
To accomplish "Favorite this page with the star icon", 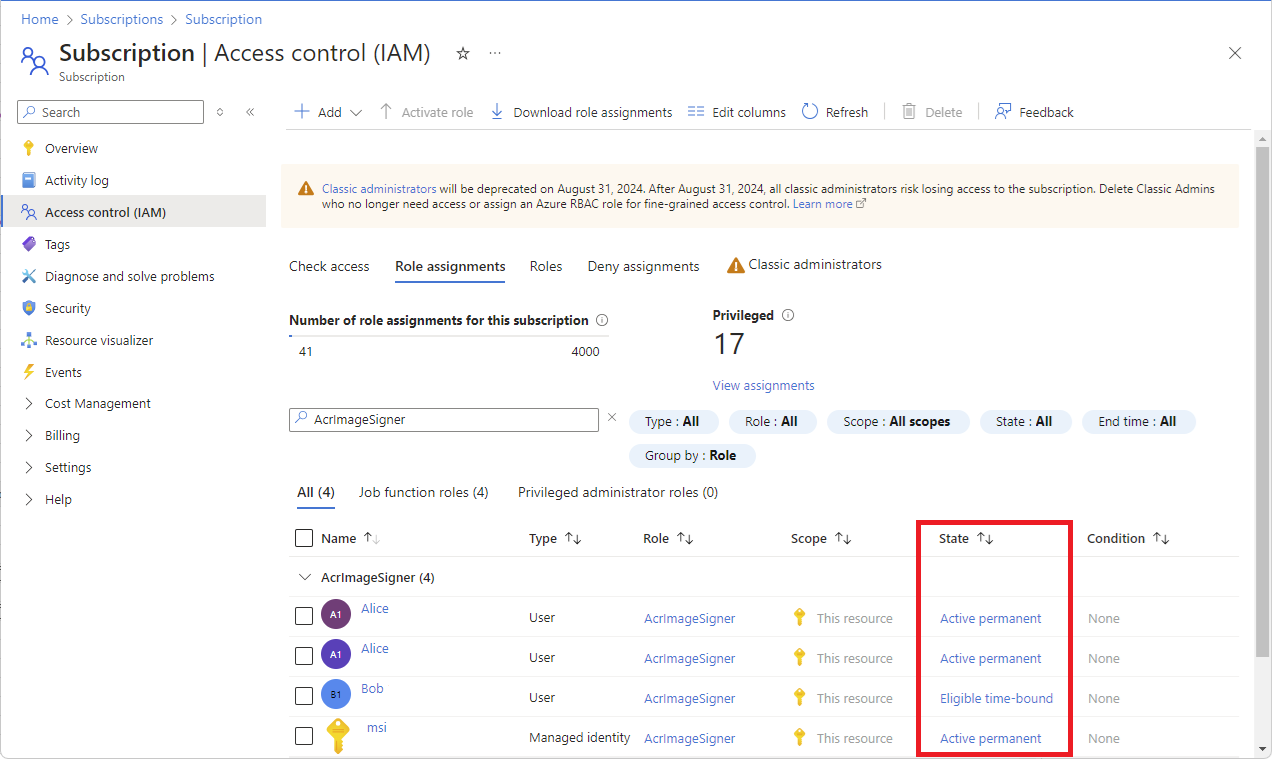I will click(x=463, y=54).
